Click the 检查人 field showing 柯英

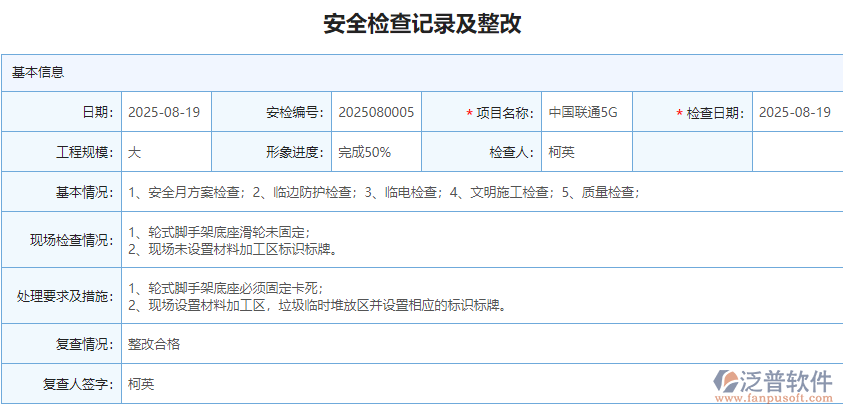click(x=585, y=152)
